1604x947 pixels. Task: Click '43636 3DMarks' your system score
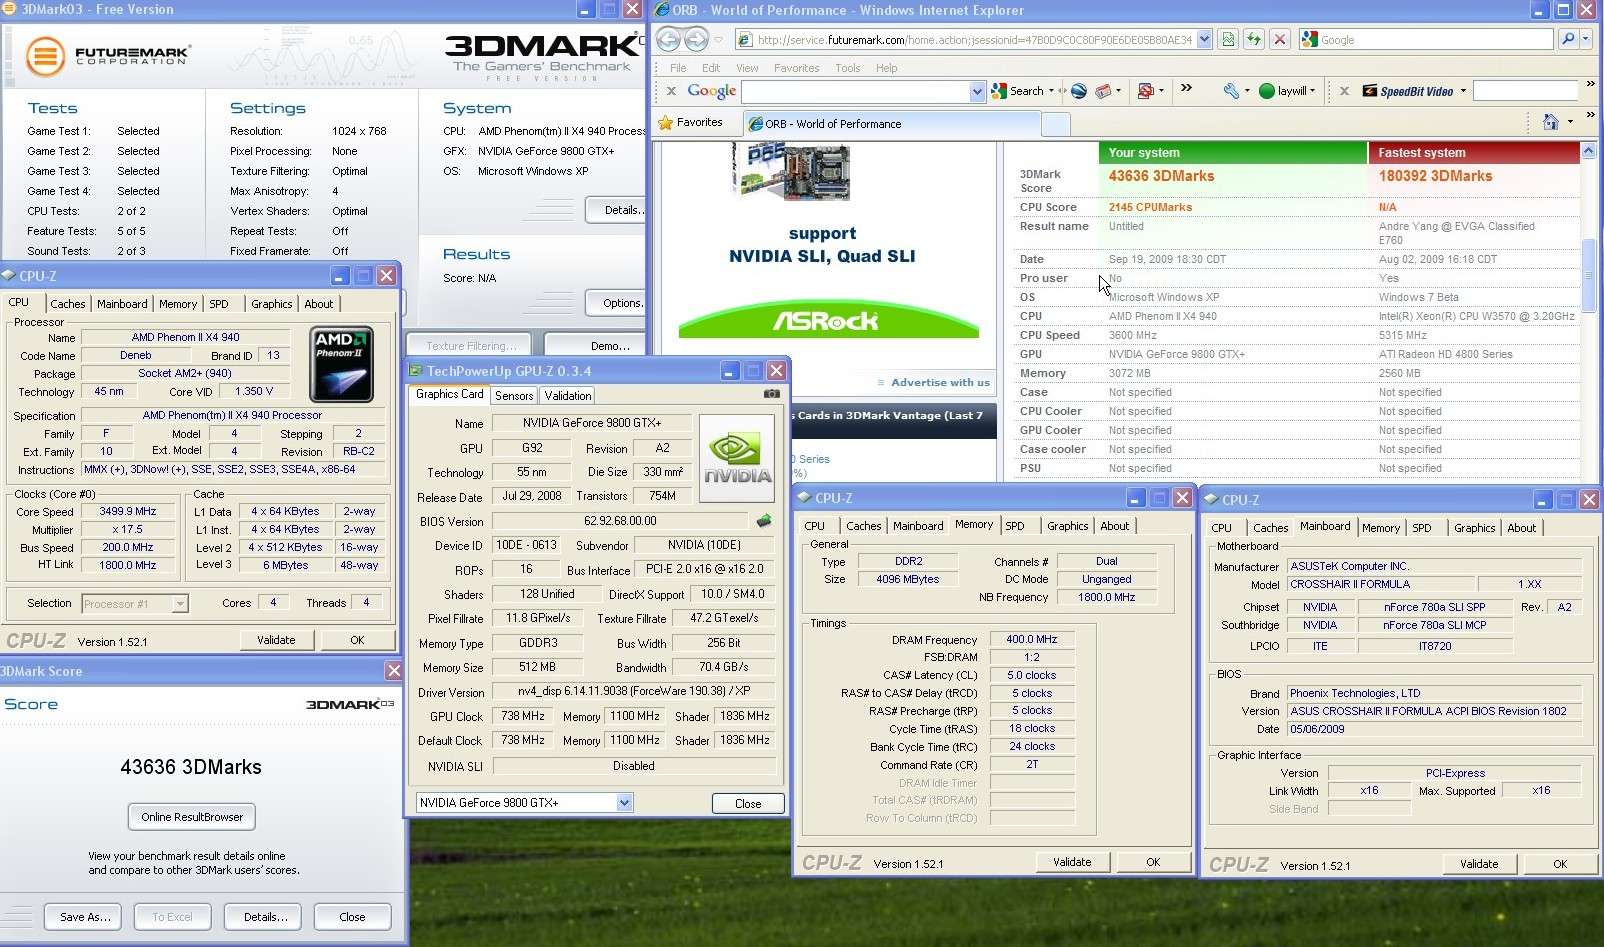(x=1161, y=176)
